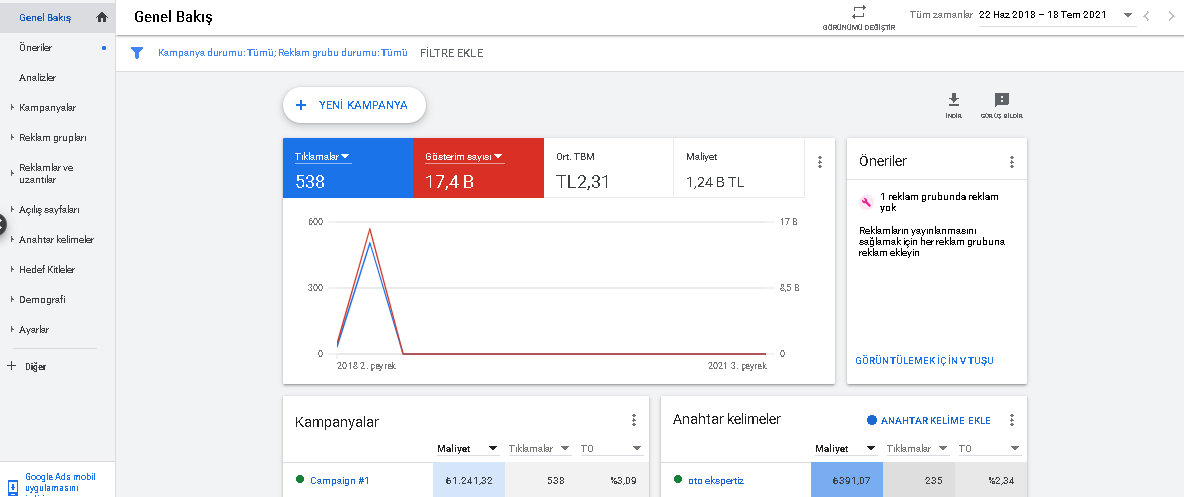Expand Reklamlar ve uzantılar in the sidebar

(x=12, y=174)
